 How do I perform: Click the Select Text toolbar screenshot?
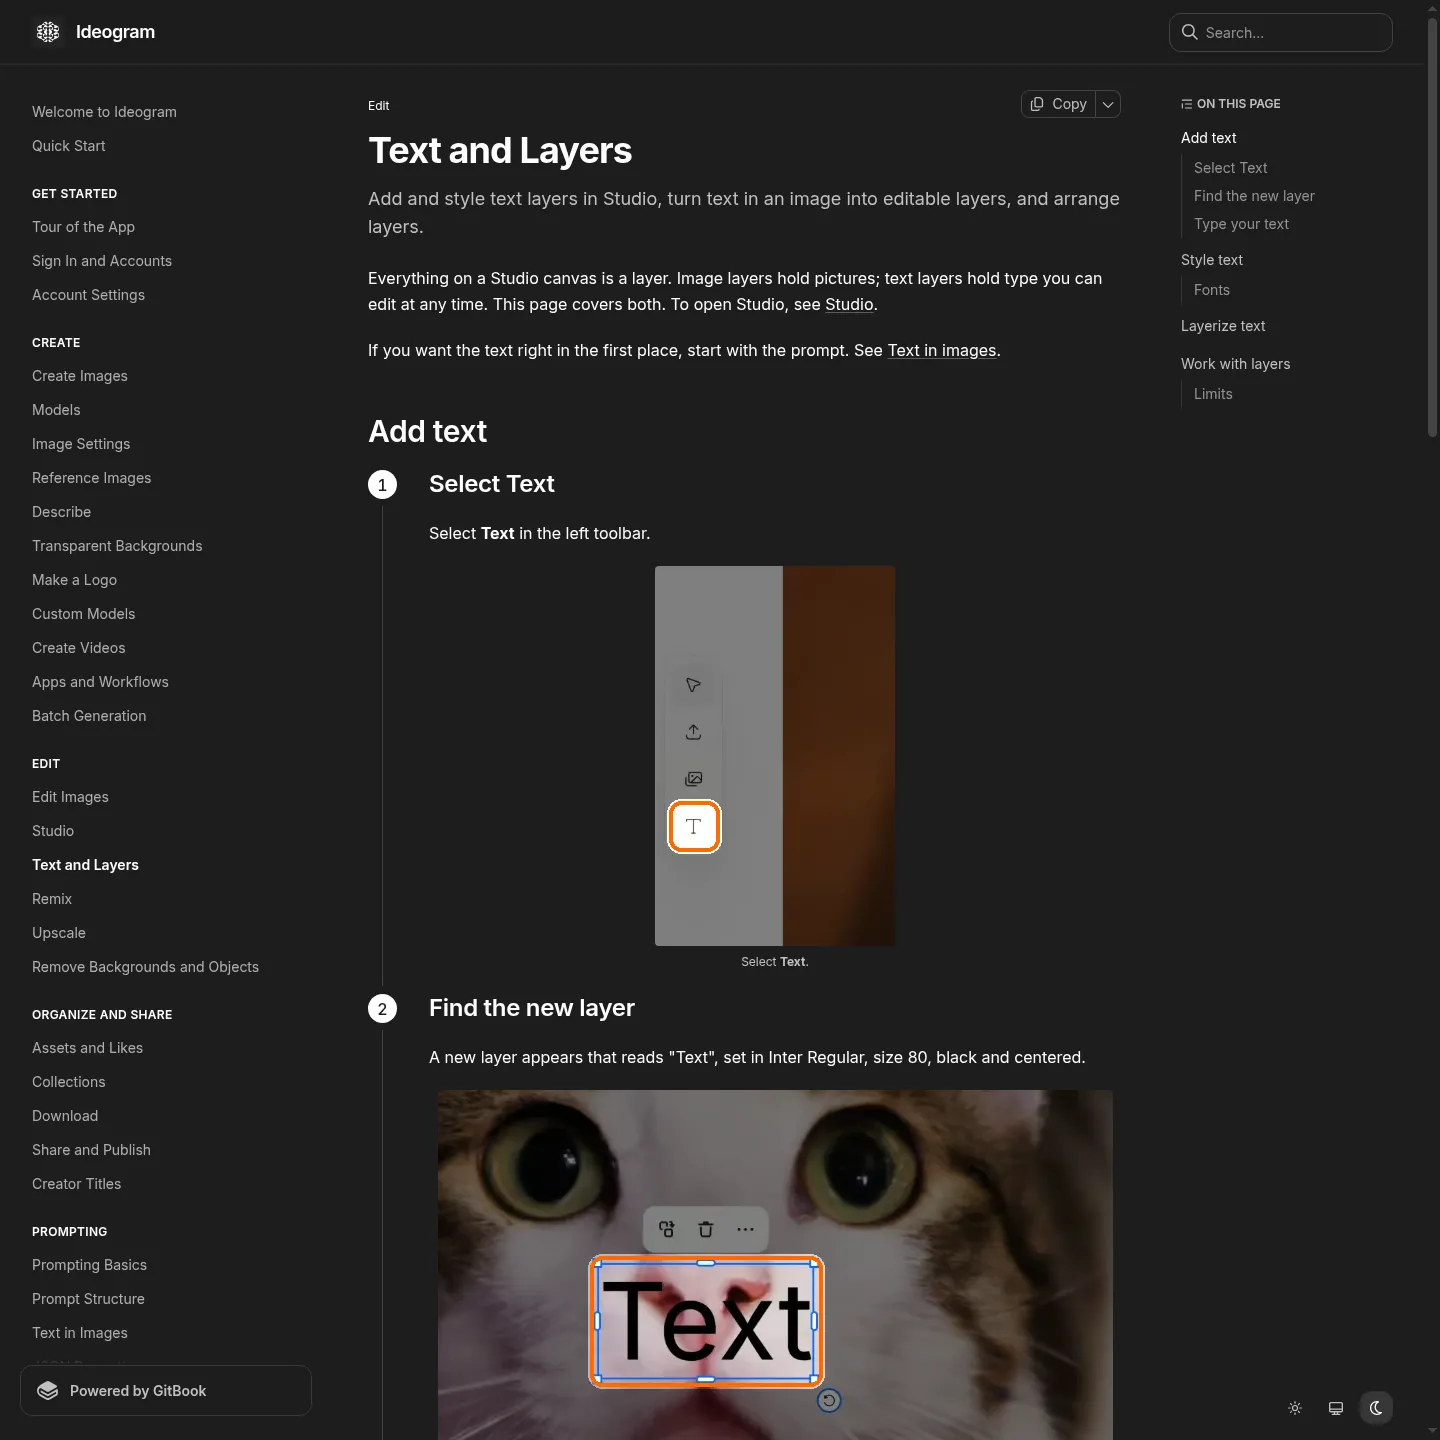tap(775, 756)
